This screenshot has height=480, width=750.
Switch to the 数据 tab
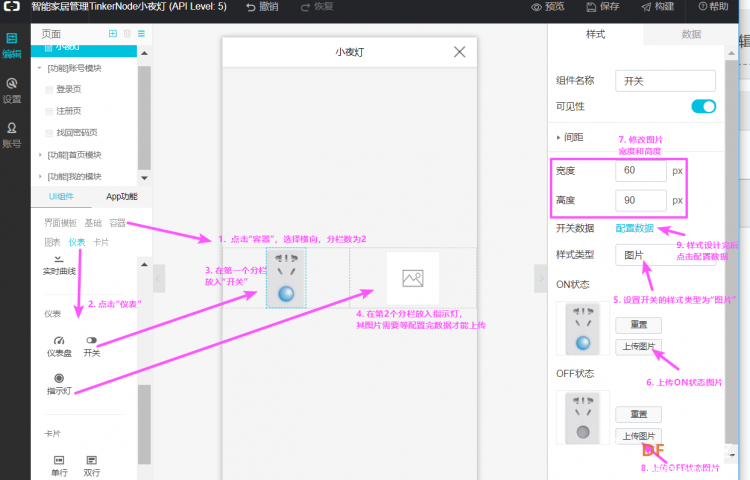691,34
